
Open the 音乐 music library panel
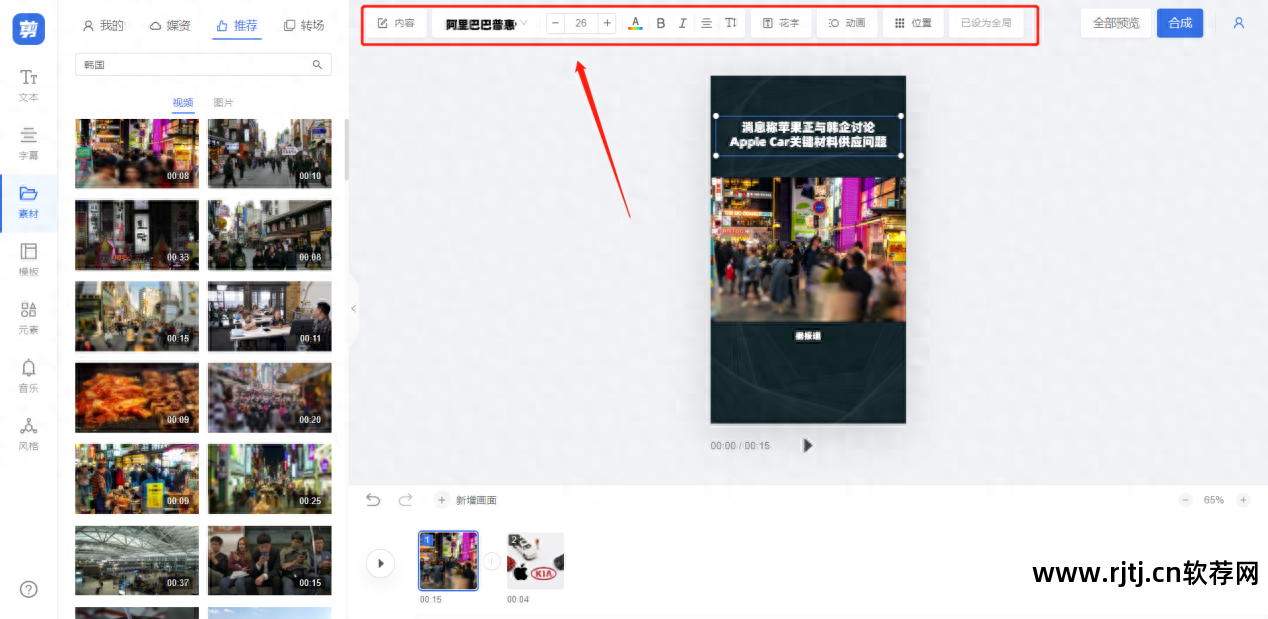(x=28, y=378)
